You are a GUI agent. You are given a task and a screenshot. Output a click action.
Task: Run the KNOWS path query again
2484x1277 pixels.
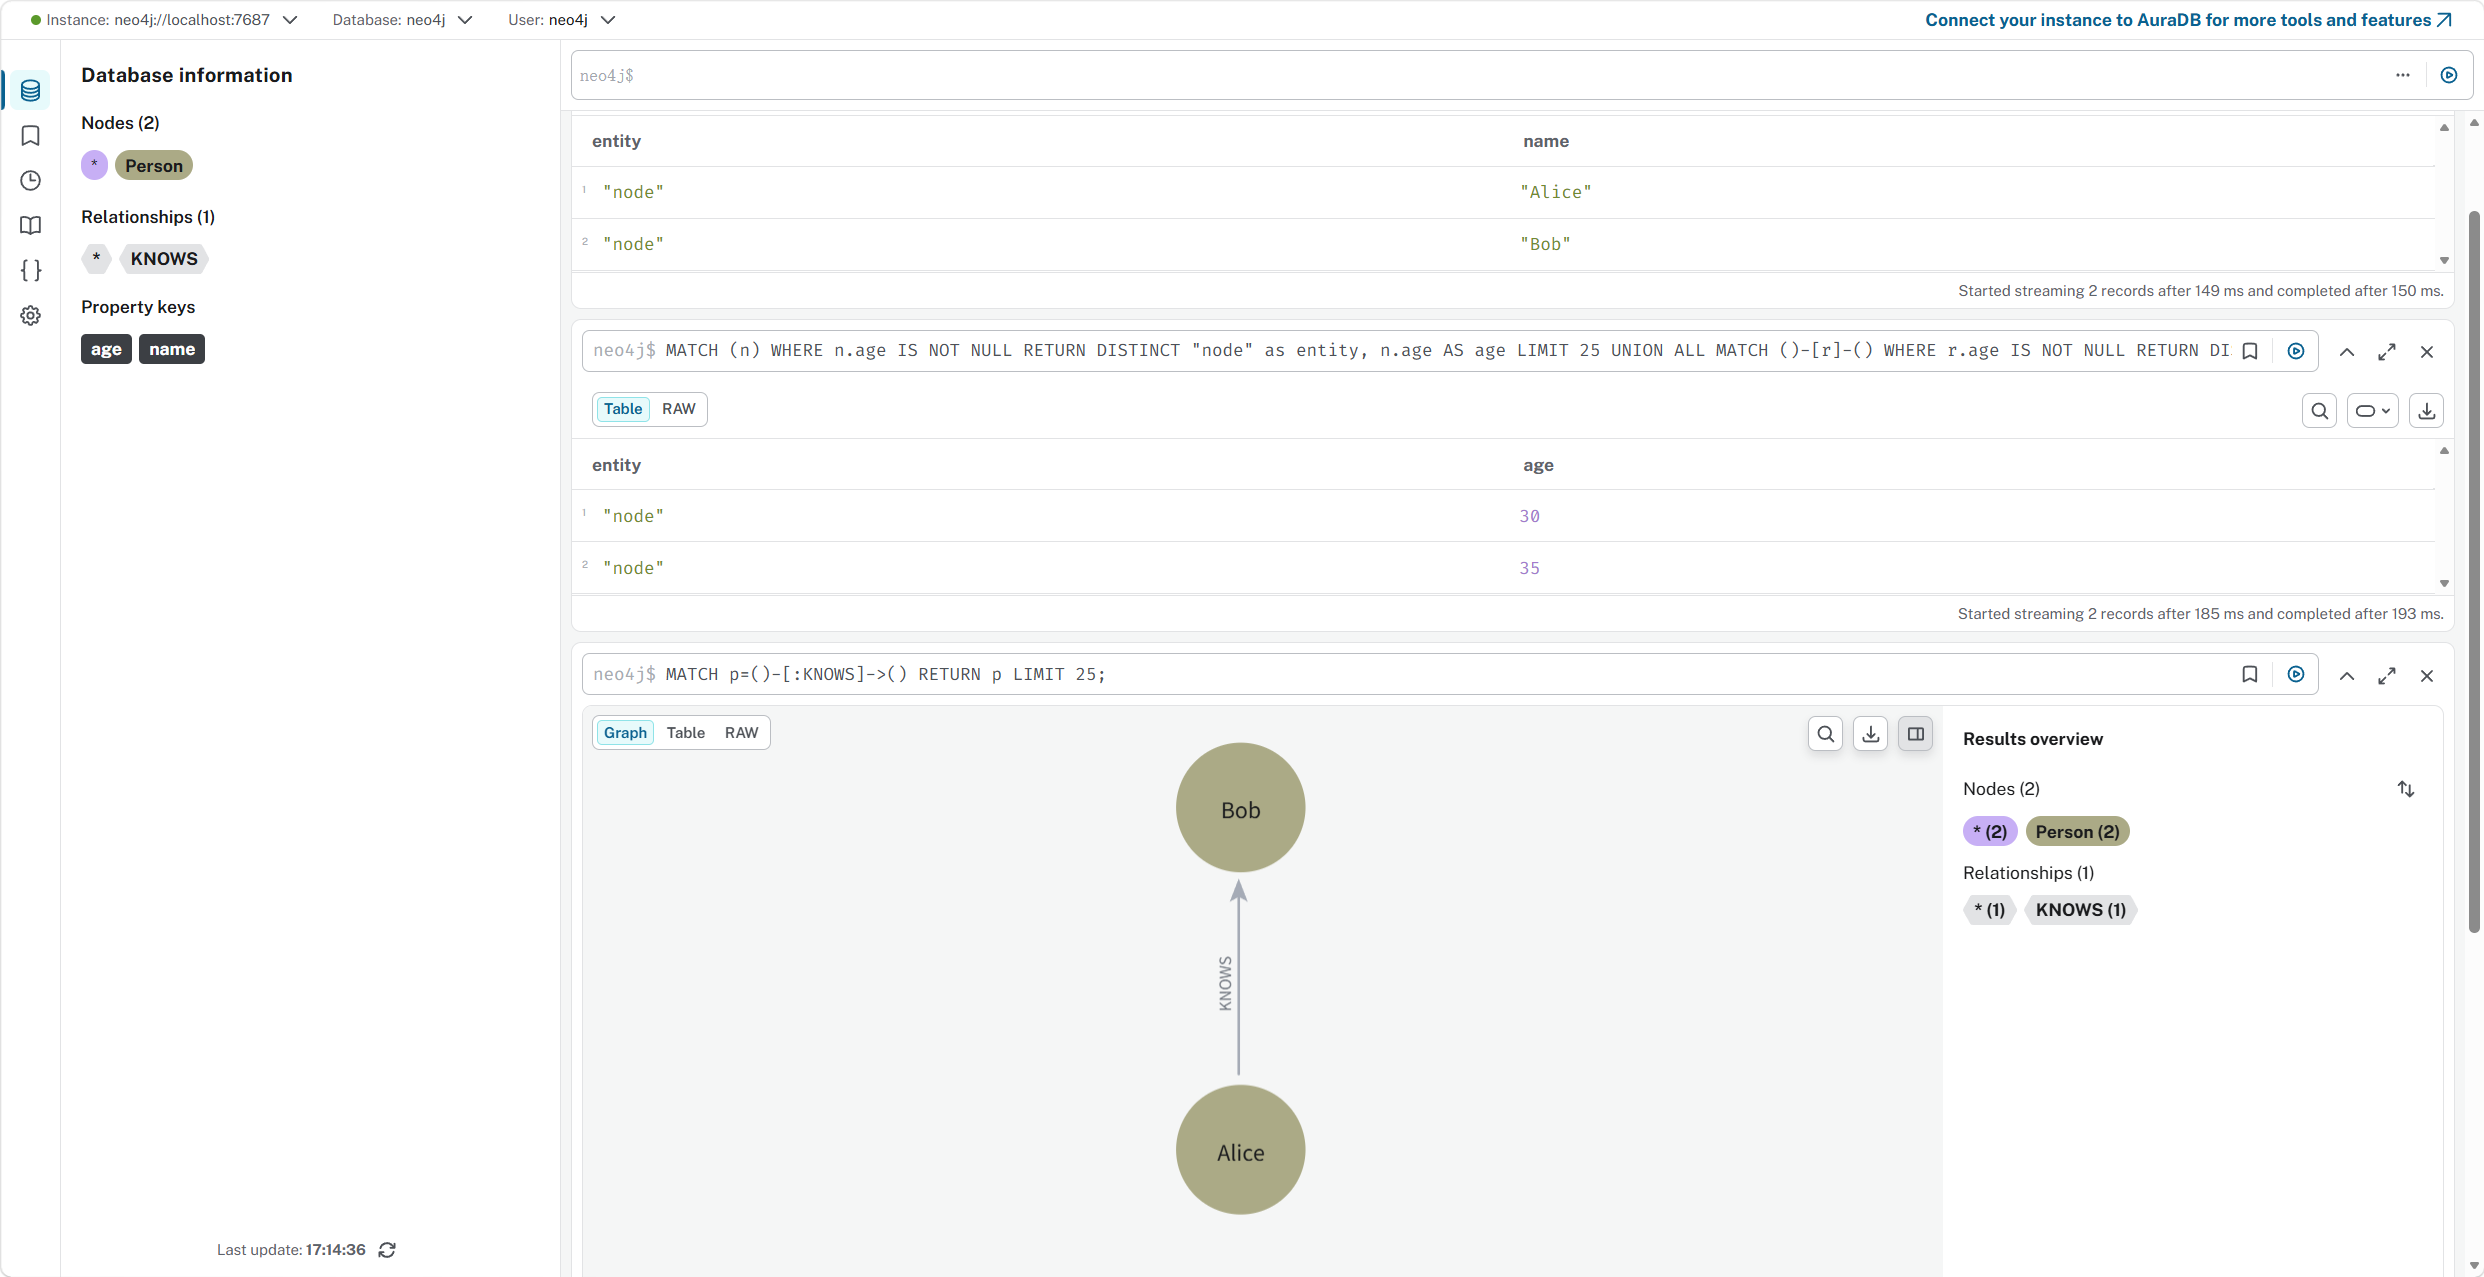tap(2296, 675)
